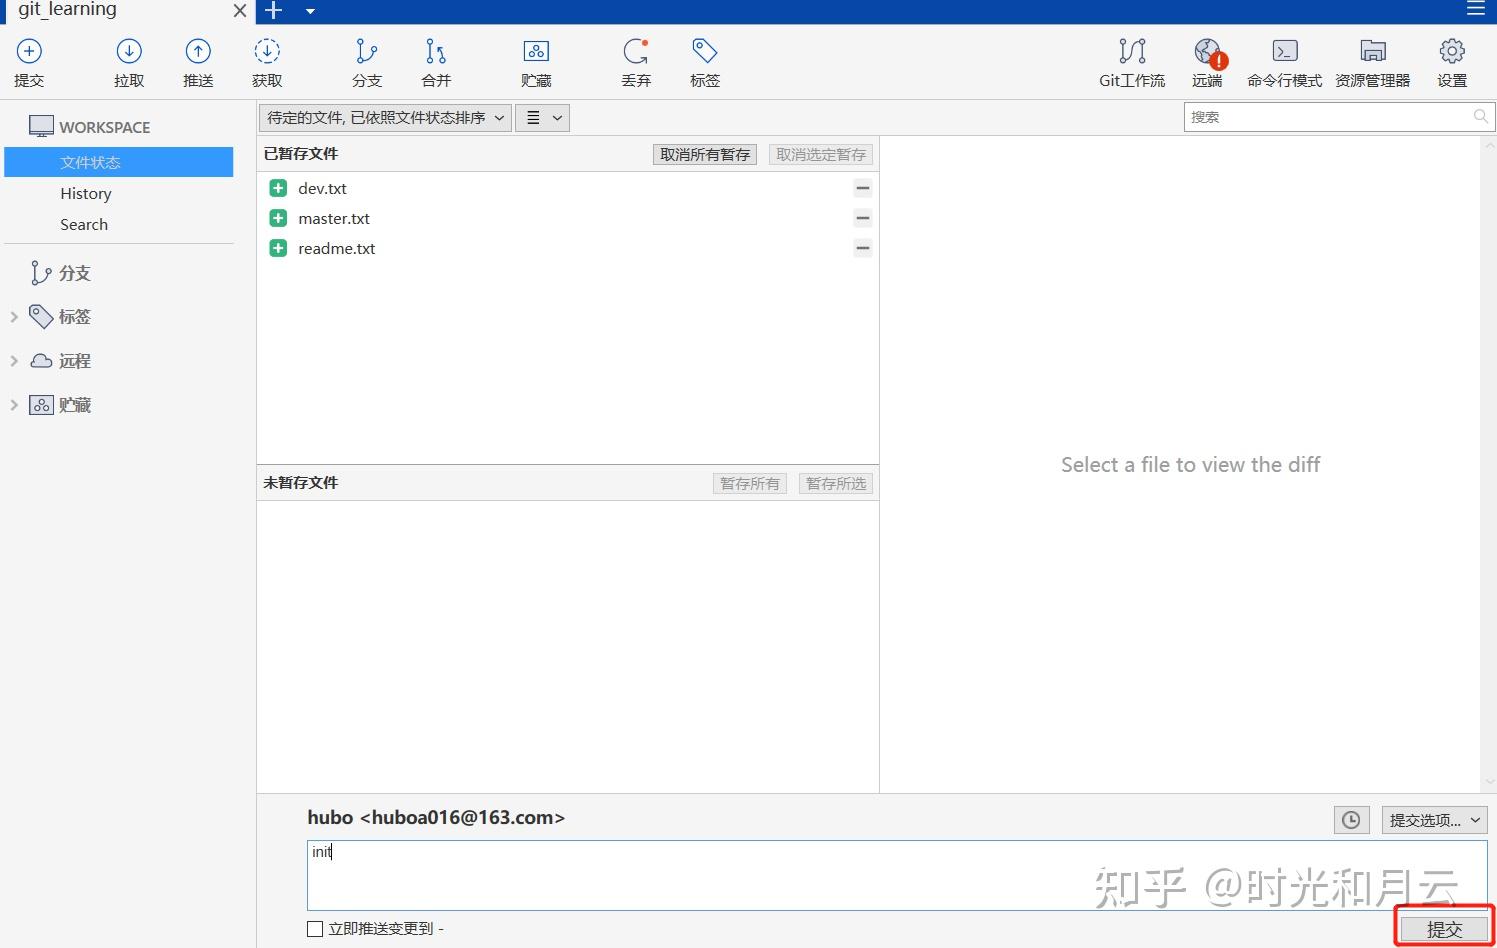The image size is (1497, 948).
Task: Open the tab list dropdown arrow
Action: (x=310, y=11)
